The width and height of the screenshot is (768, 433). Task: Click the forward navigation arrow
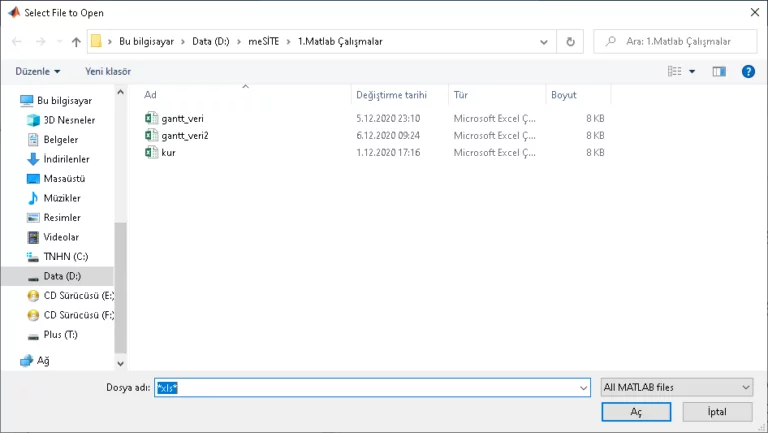(x=40, y=42)
